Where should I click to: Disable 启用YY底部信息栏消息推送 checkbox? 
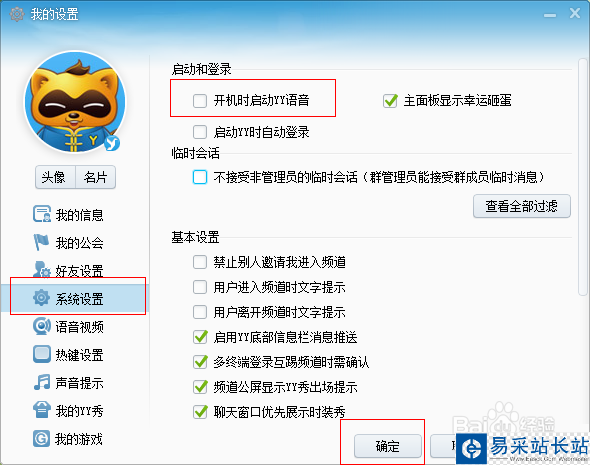200,337
